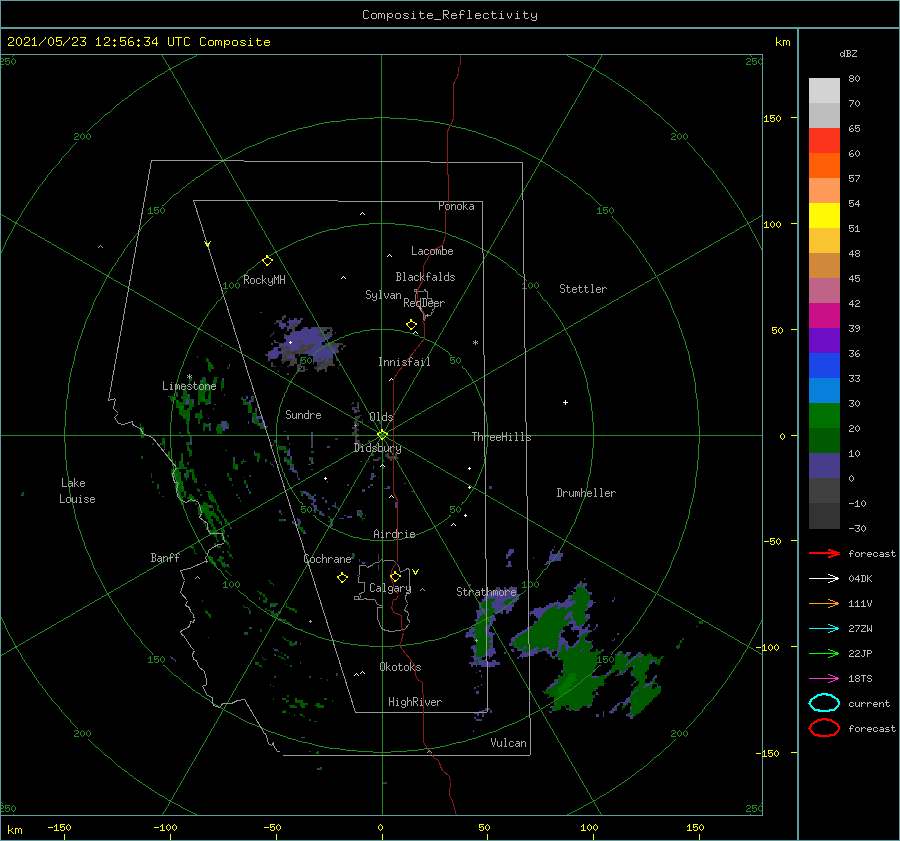Click yellow diamond marker below RedDeer
The height and width of the screenshot is (841, 900).
coord(411,325)
